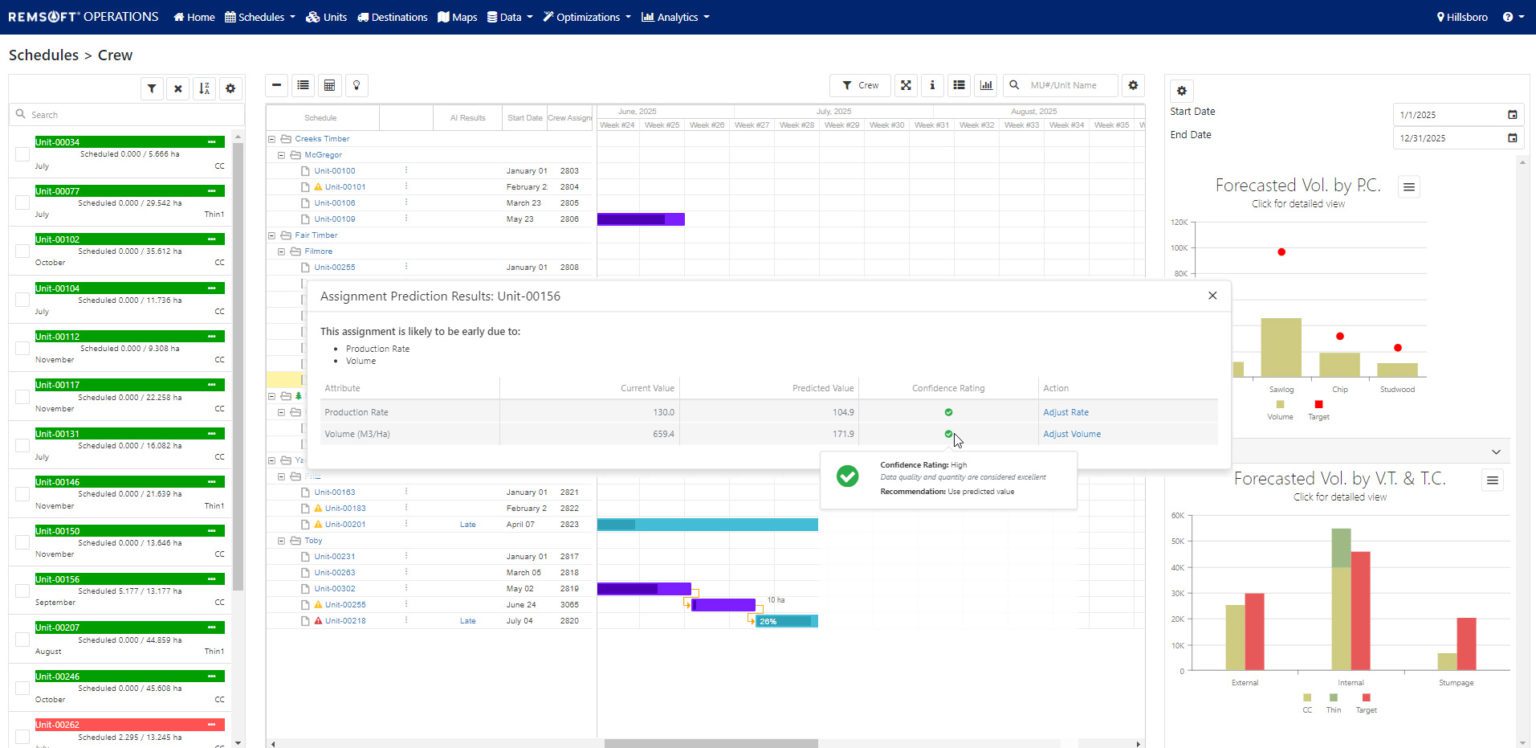
Task: Open the calculator icon in the Gantt toolbar
Action: (x=330, y=85)
